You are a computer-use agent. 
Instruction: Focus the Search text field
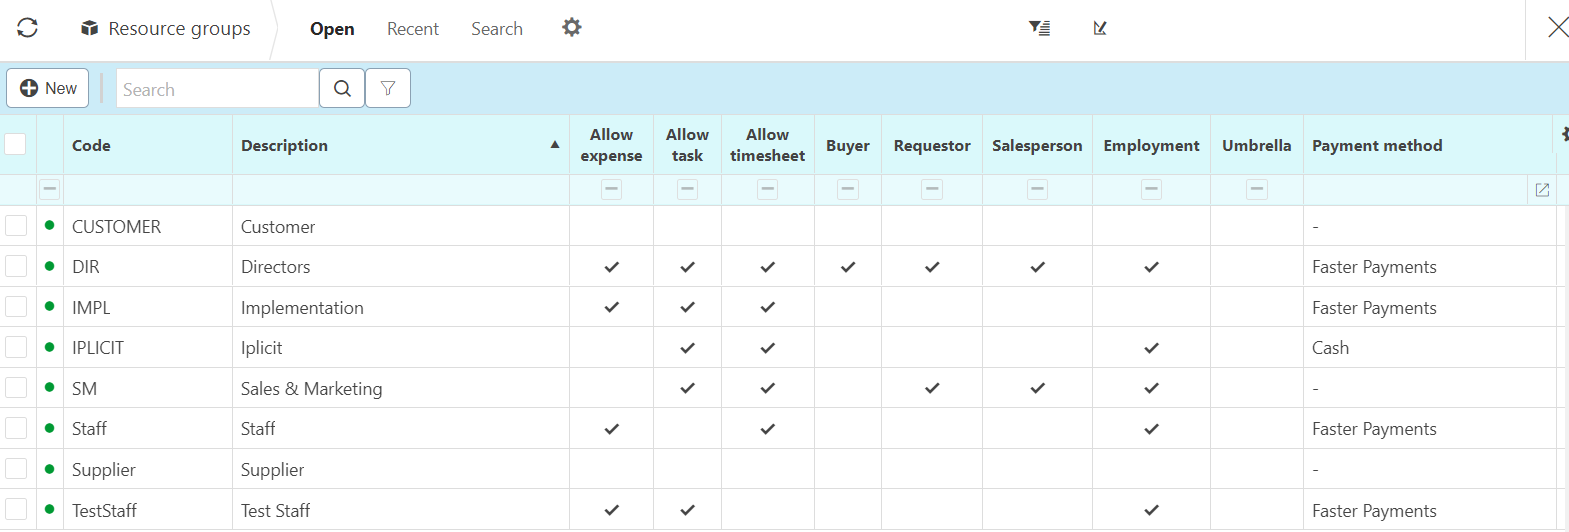(x=217, y=89)
